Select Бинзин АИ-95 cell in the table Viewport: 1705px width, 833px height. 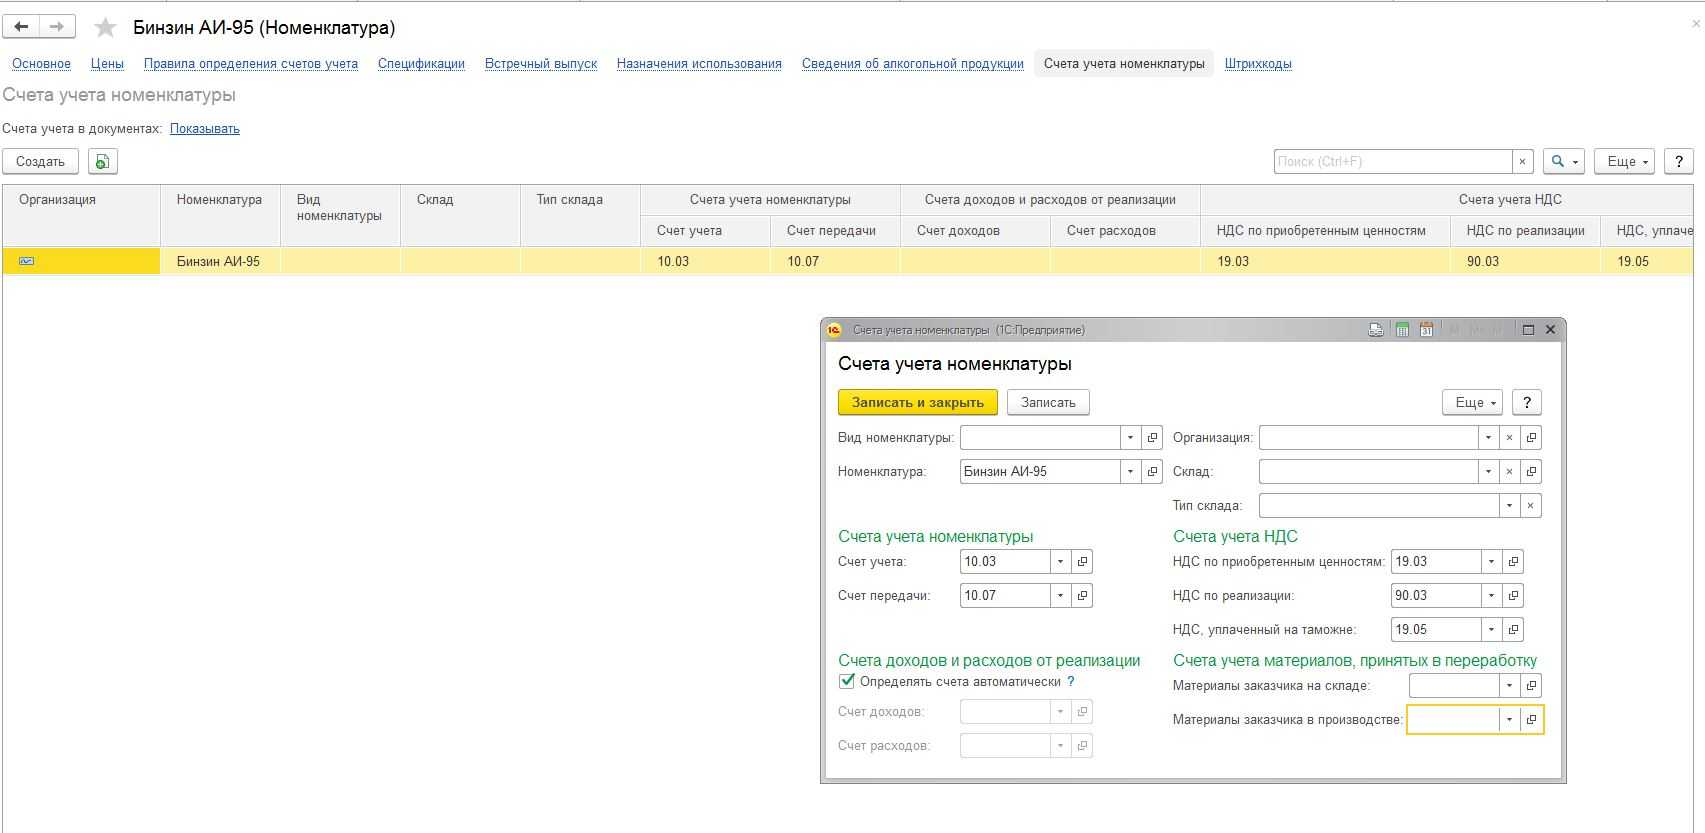pos(220,261)
